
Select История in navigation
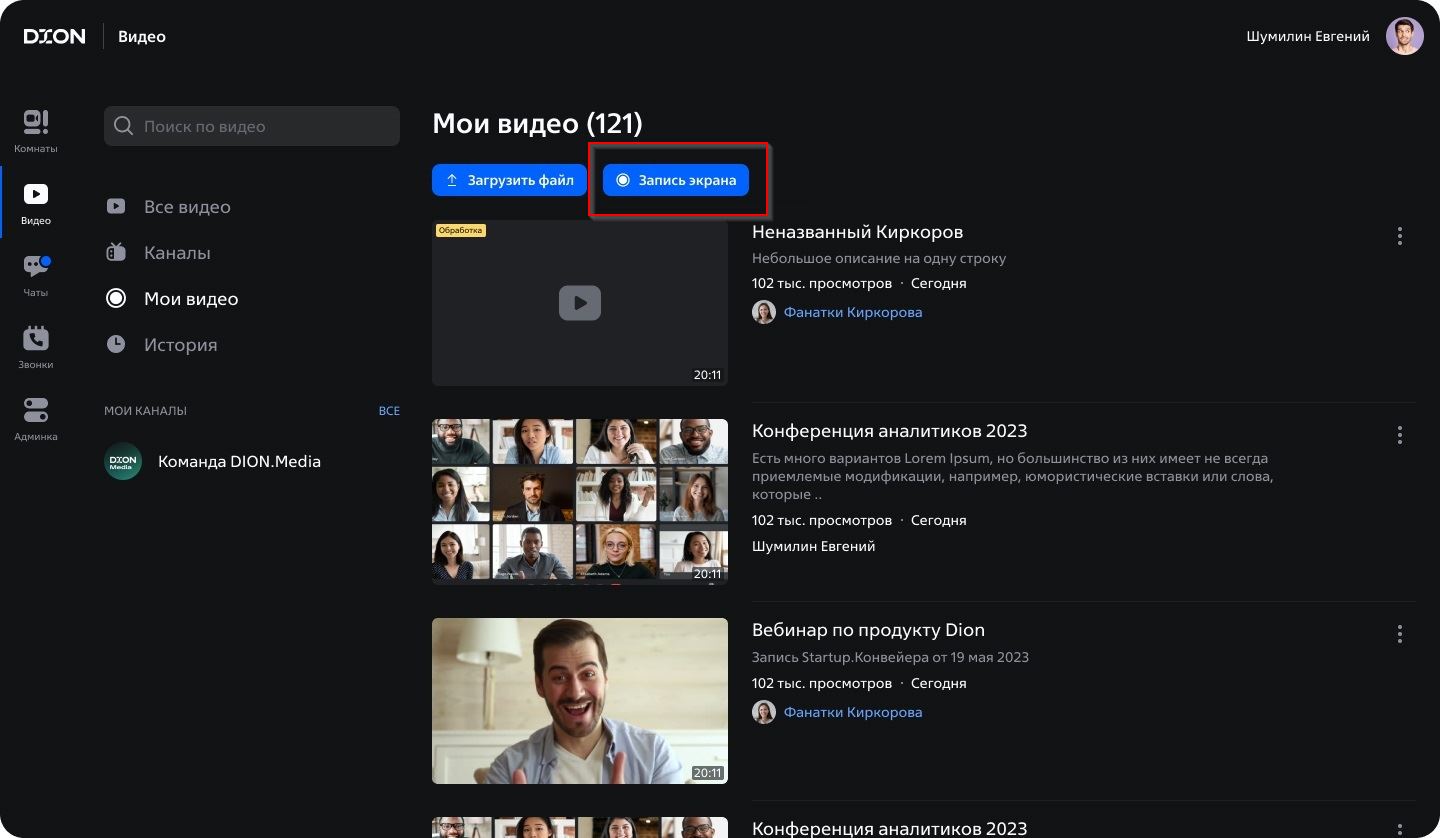point(180,345)
